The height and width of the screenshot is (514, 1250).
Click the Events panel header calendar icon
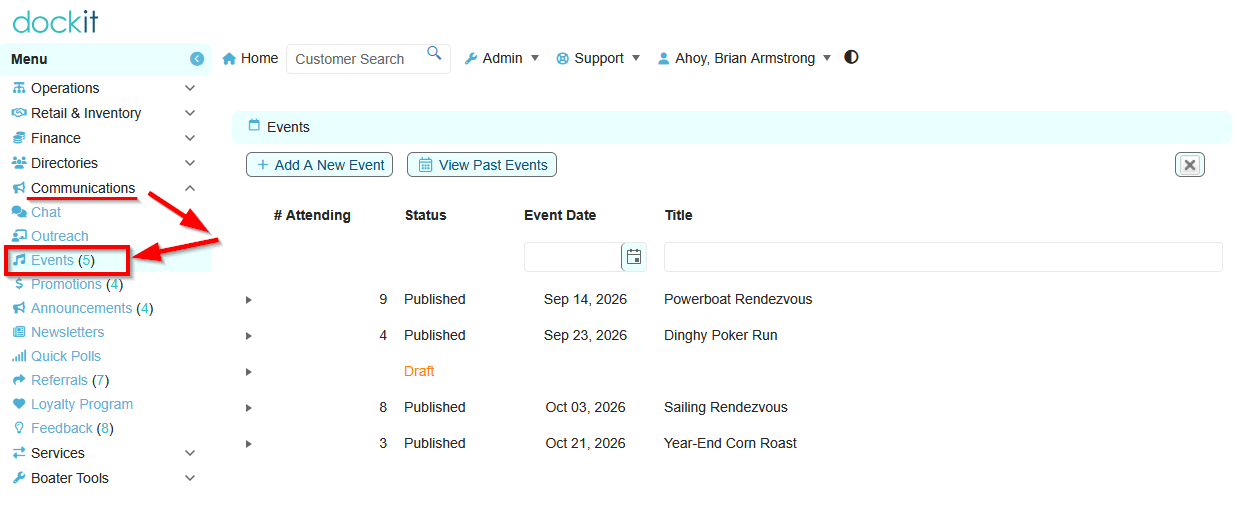[x=254, y=126]
